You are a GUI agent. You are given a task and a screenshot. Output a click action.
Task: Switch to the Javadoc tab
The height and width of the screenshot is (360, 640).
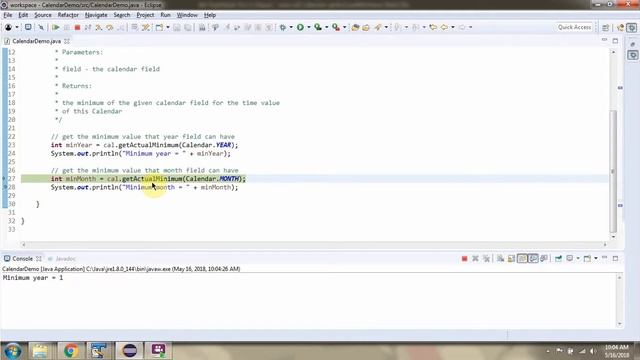[x=62, y=259]
